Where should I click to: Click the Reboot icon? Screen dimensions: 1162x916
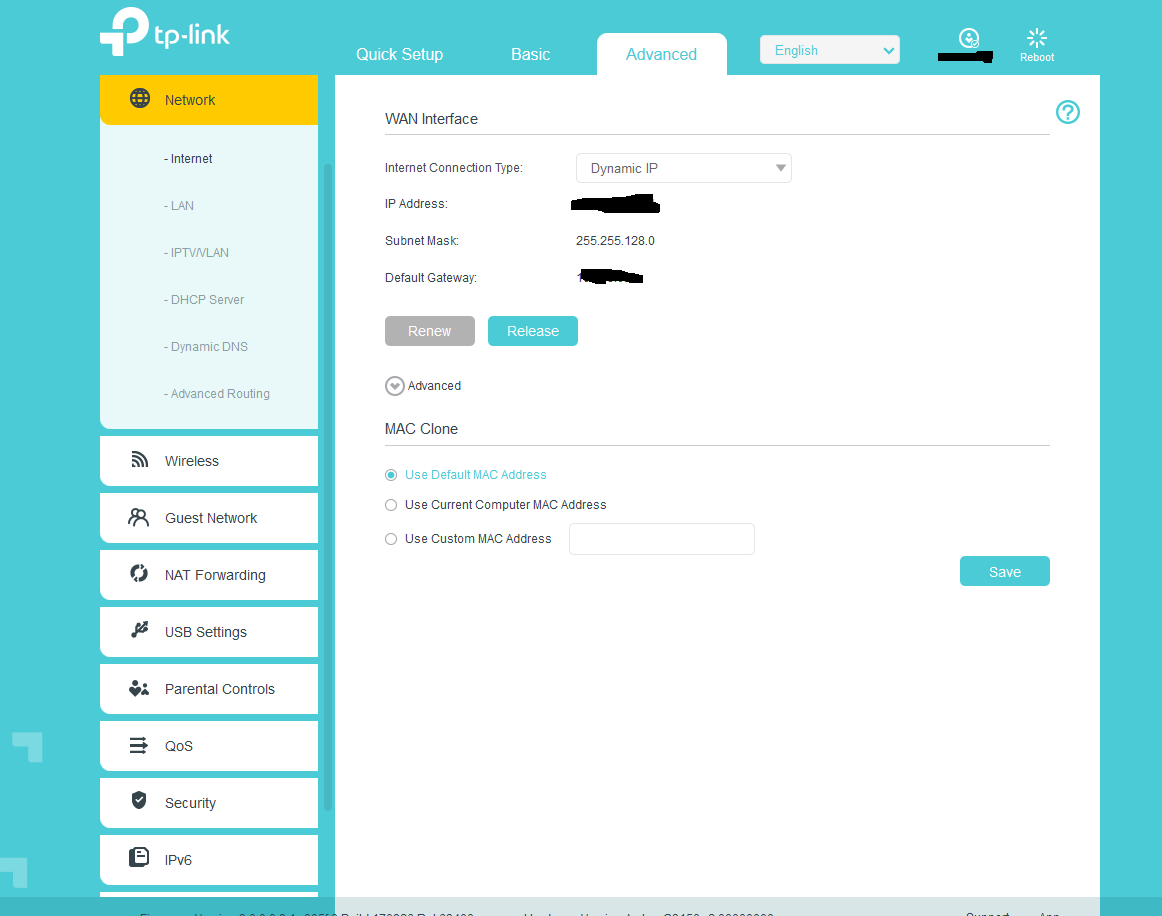[1037, 40]
